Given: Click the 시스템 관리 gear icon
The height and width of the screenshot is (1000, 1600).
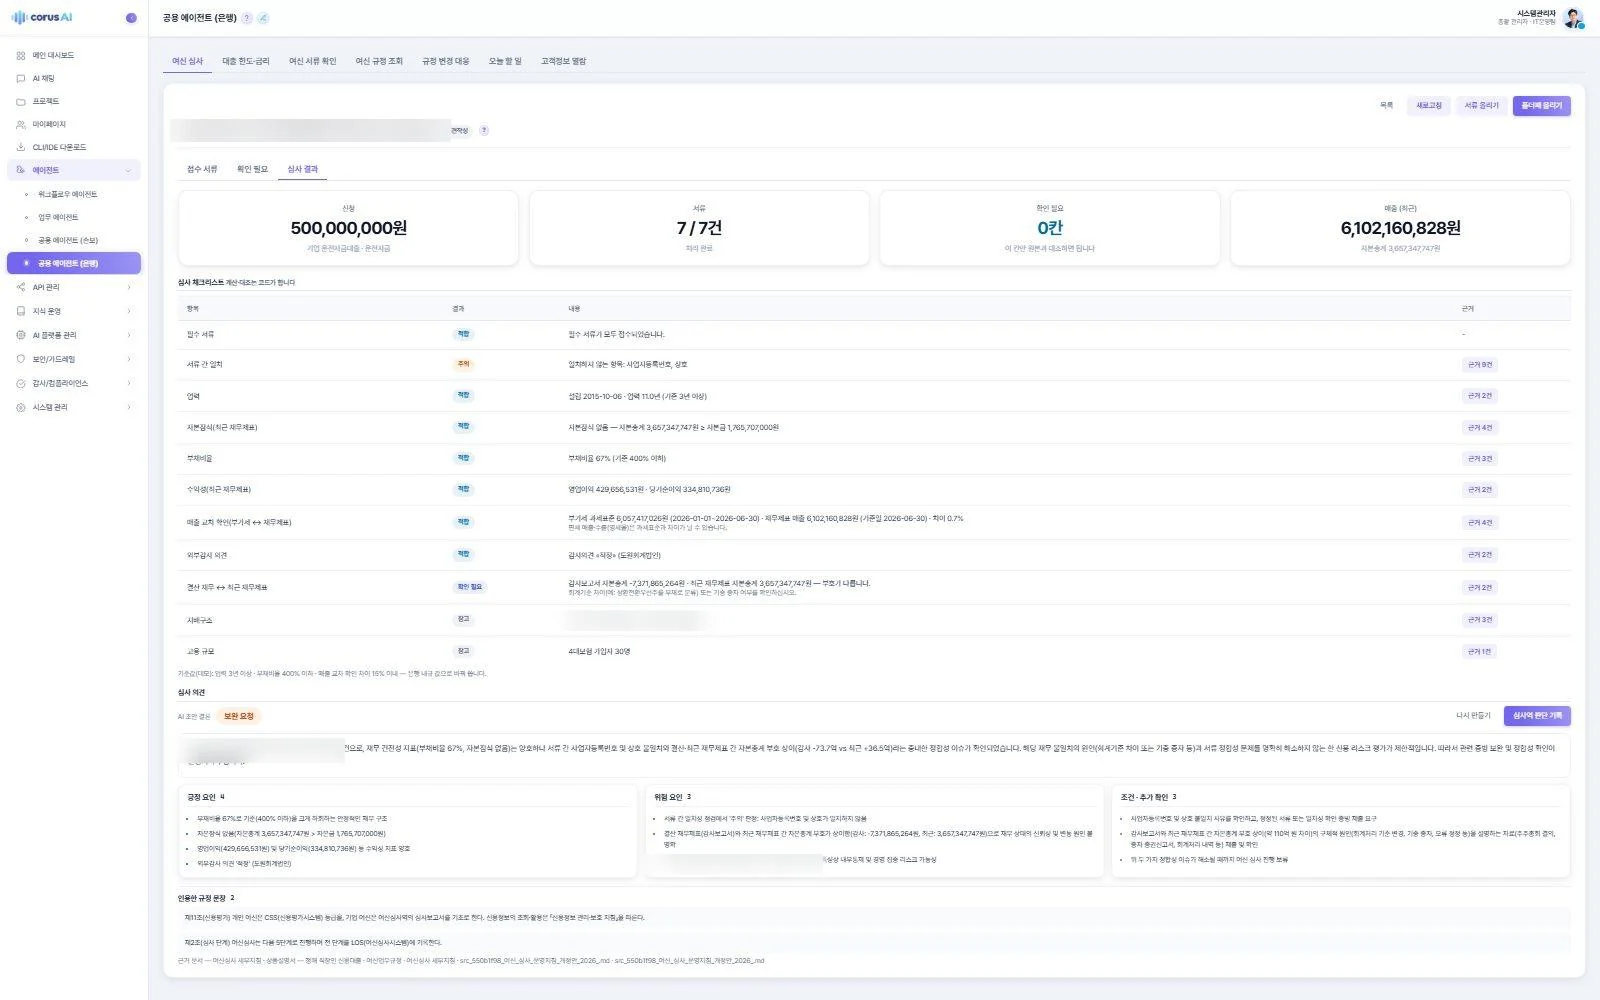Looking at the screenshot, I should click(21, 407).
